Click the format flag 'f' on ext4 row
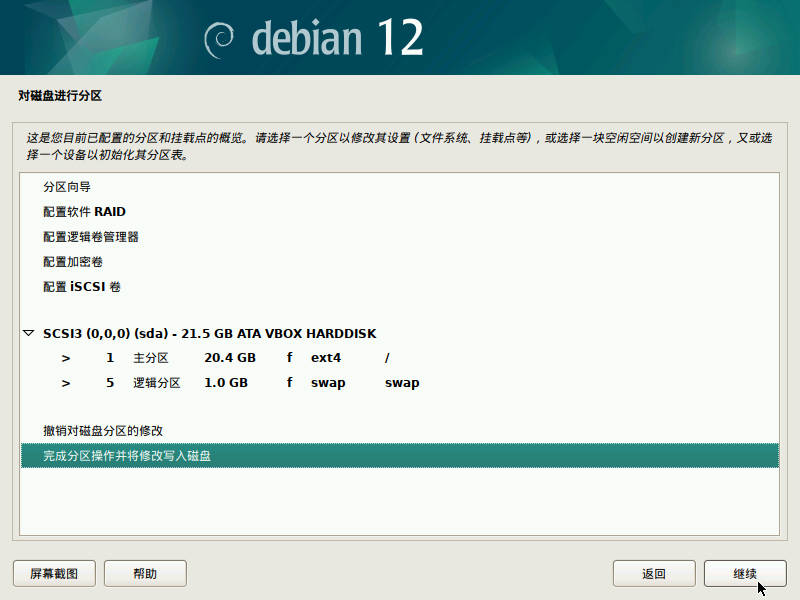This screenshot has width=800, height=600. pos(289,358)
